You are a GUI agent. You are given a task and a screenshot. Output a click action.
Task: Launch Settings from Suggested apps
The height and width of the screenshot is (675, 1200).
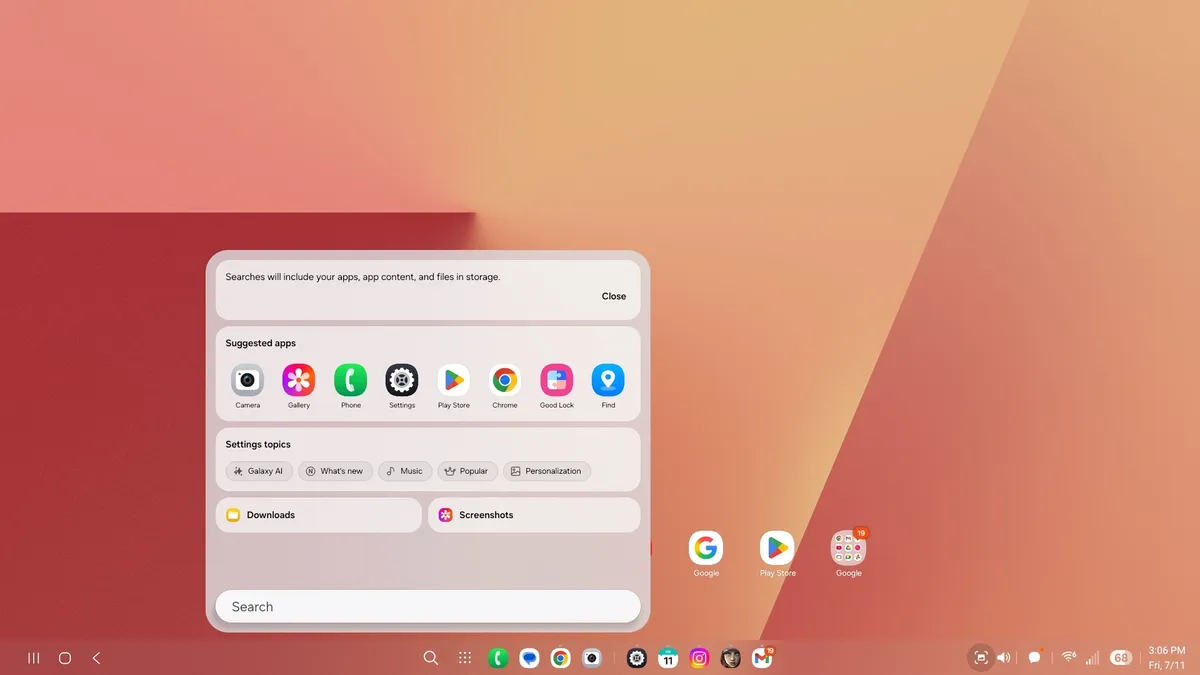coord(402,381)
